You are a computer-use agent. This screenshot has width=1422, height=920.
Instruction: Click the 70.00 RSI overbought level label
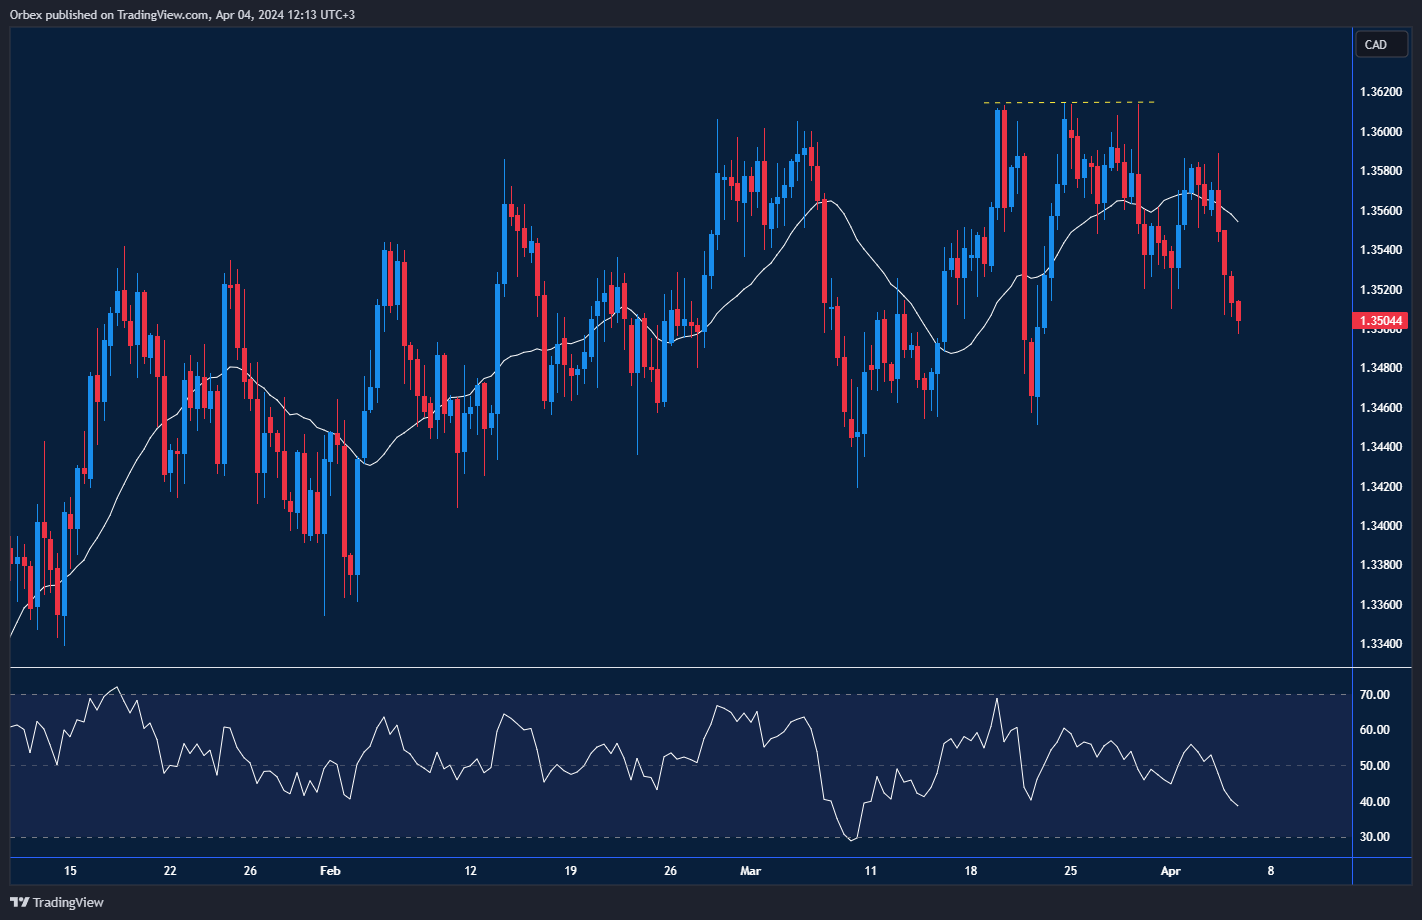(1375, 695)
